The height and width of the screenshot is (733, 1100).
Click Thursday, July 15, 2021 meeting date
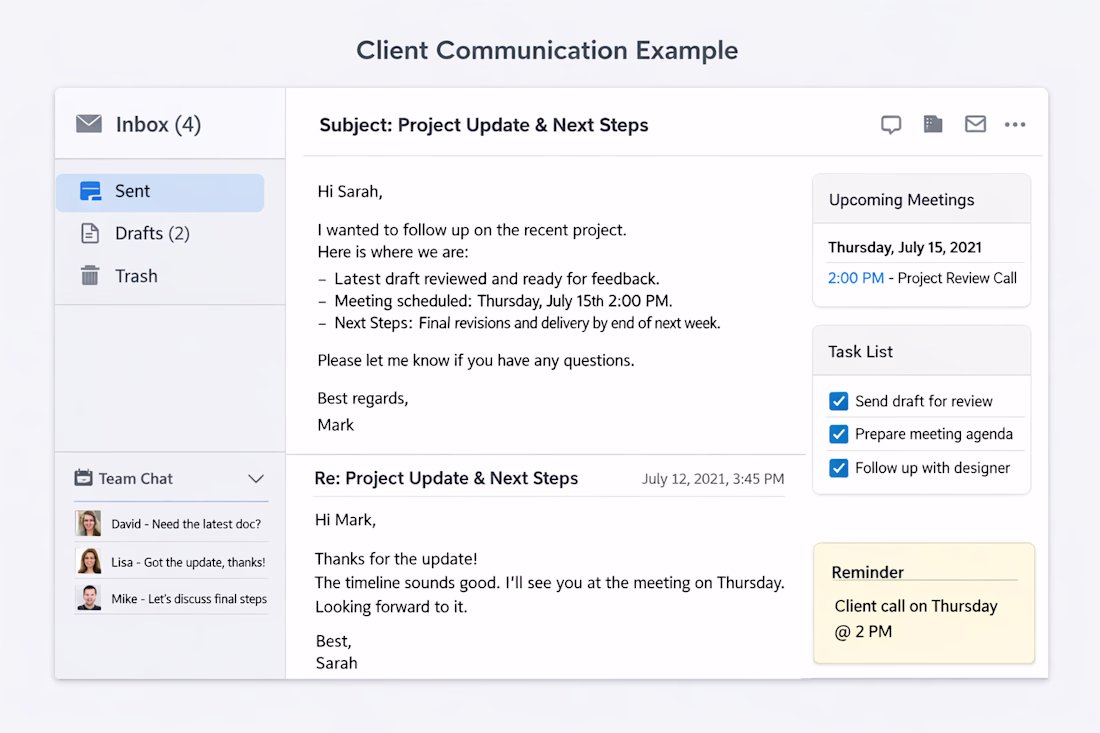coord(905,247)
